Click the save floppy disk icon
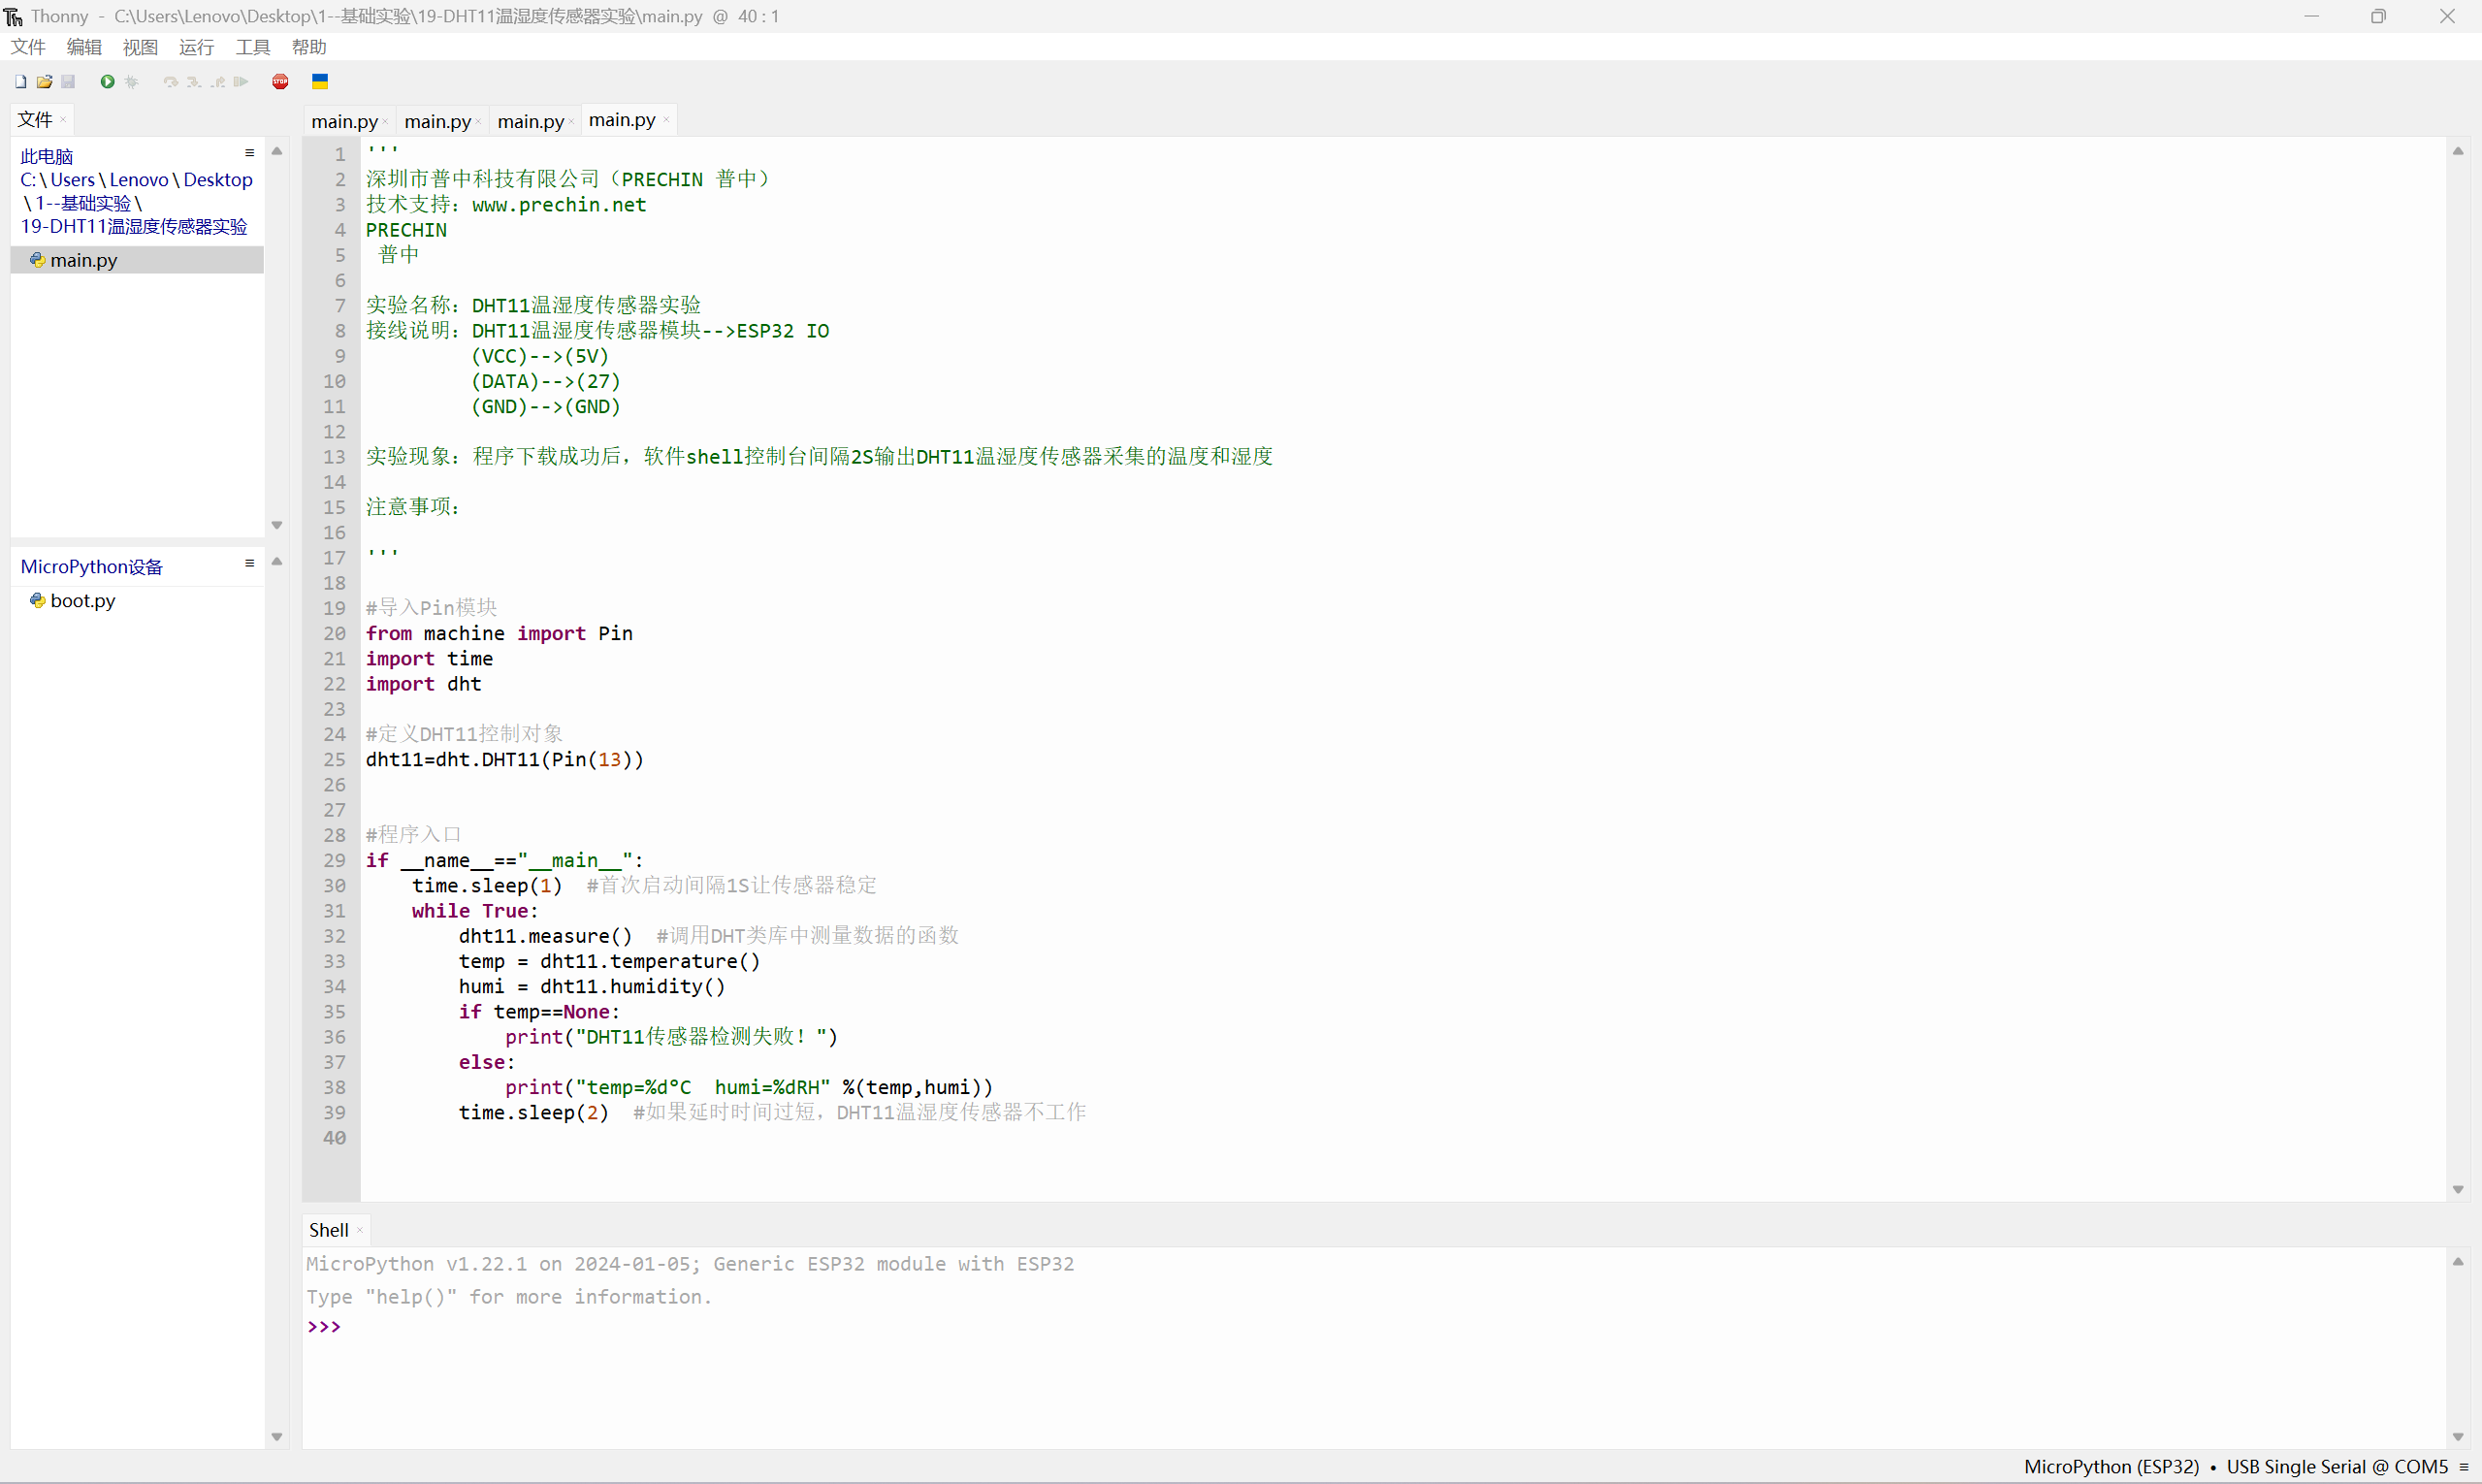 [x=68, y=82]
